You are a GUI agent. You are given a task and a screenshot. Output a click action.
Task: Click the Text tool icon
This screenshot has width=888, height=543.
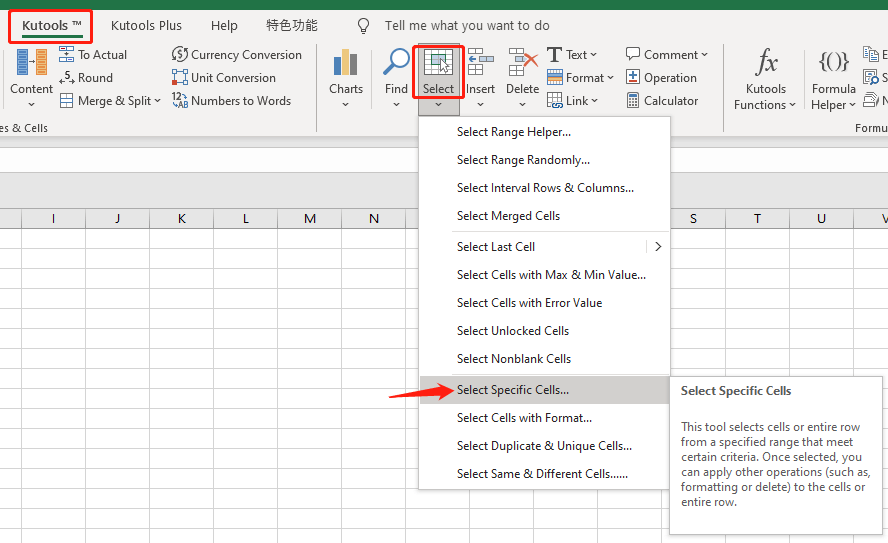pos(554,54)
